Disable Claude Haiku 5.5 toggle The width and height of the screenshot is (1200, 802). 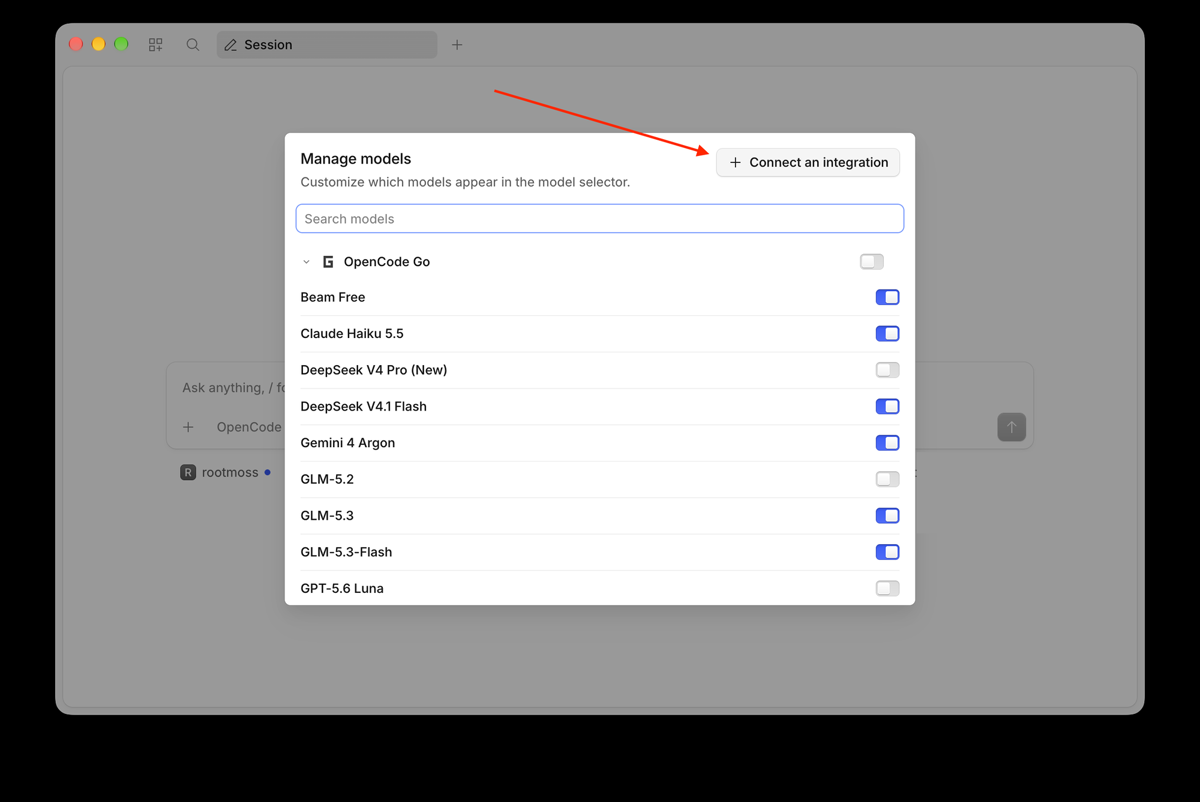[x=887, y=334]
